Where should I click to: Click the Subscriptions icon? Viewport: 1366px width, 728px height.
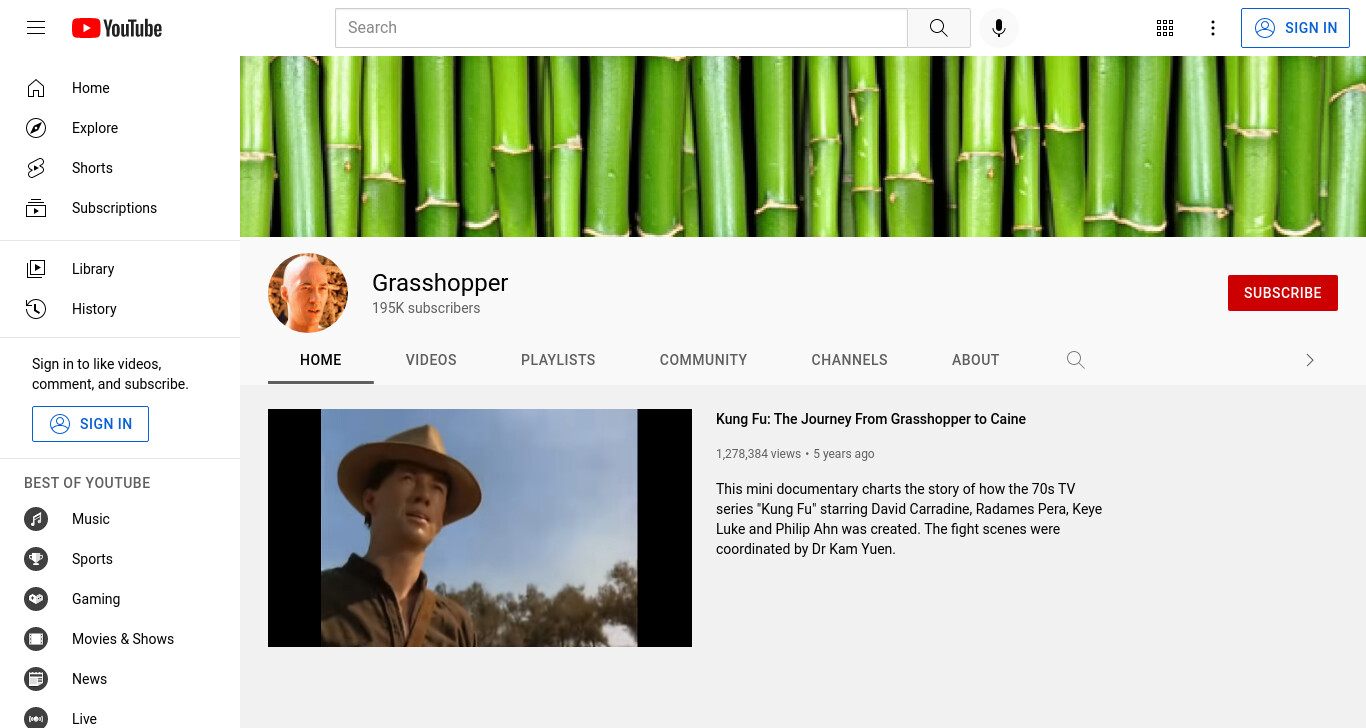tap(36, 208)
